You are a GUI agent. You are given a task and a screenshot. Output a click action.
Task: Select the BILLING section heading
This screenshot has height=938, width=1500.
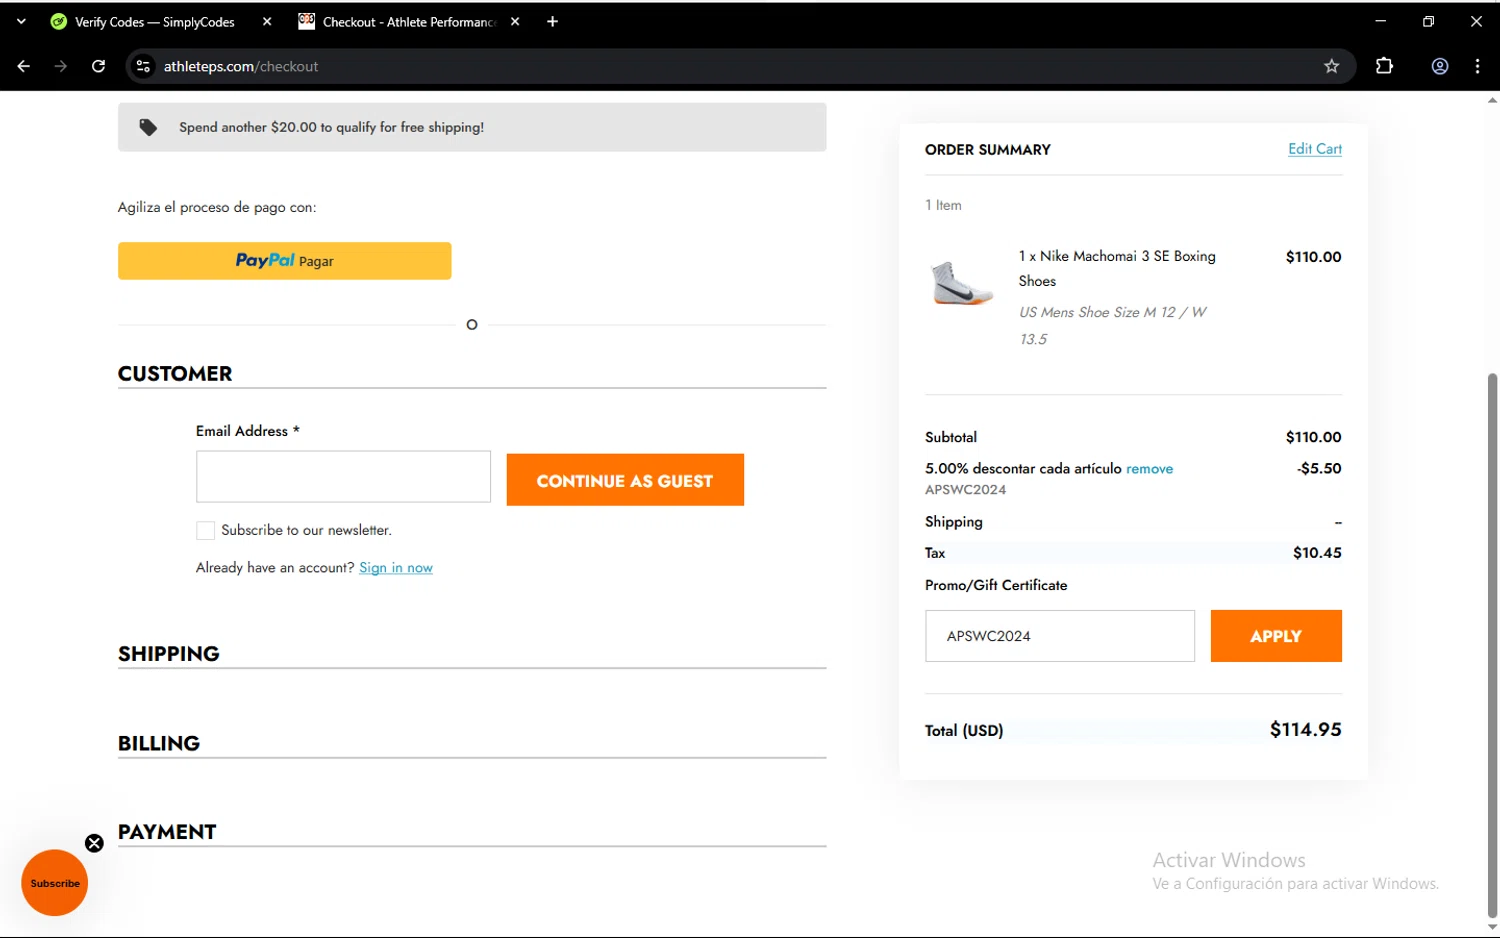point(159,743)
